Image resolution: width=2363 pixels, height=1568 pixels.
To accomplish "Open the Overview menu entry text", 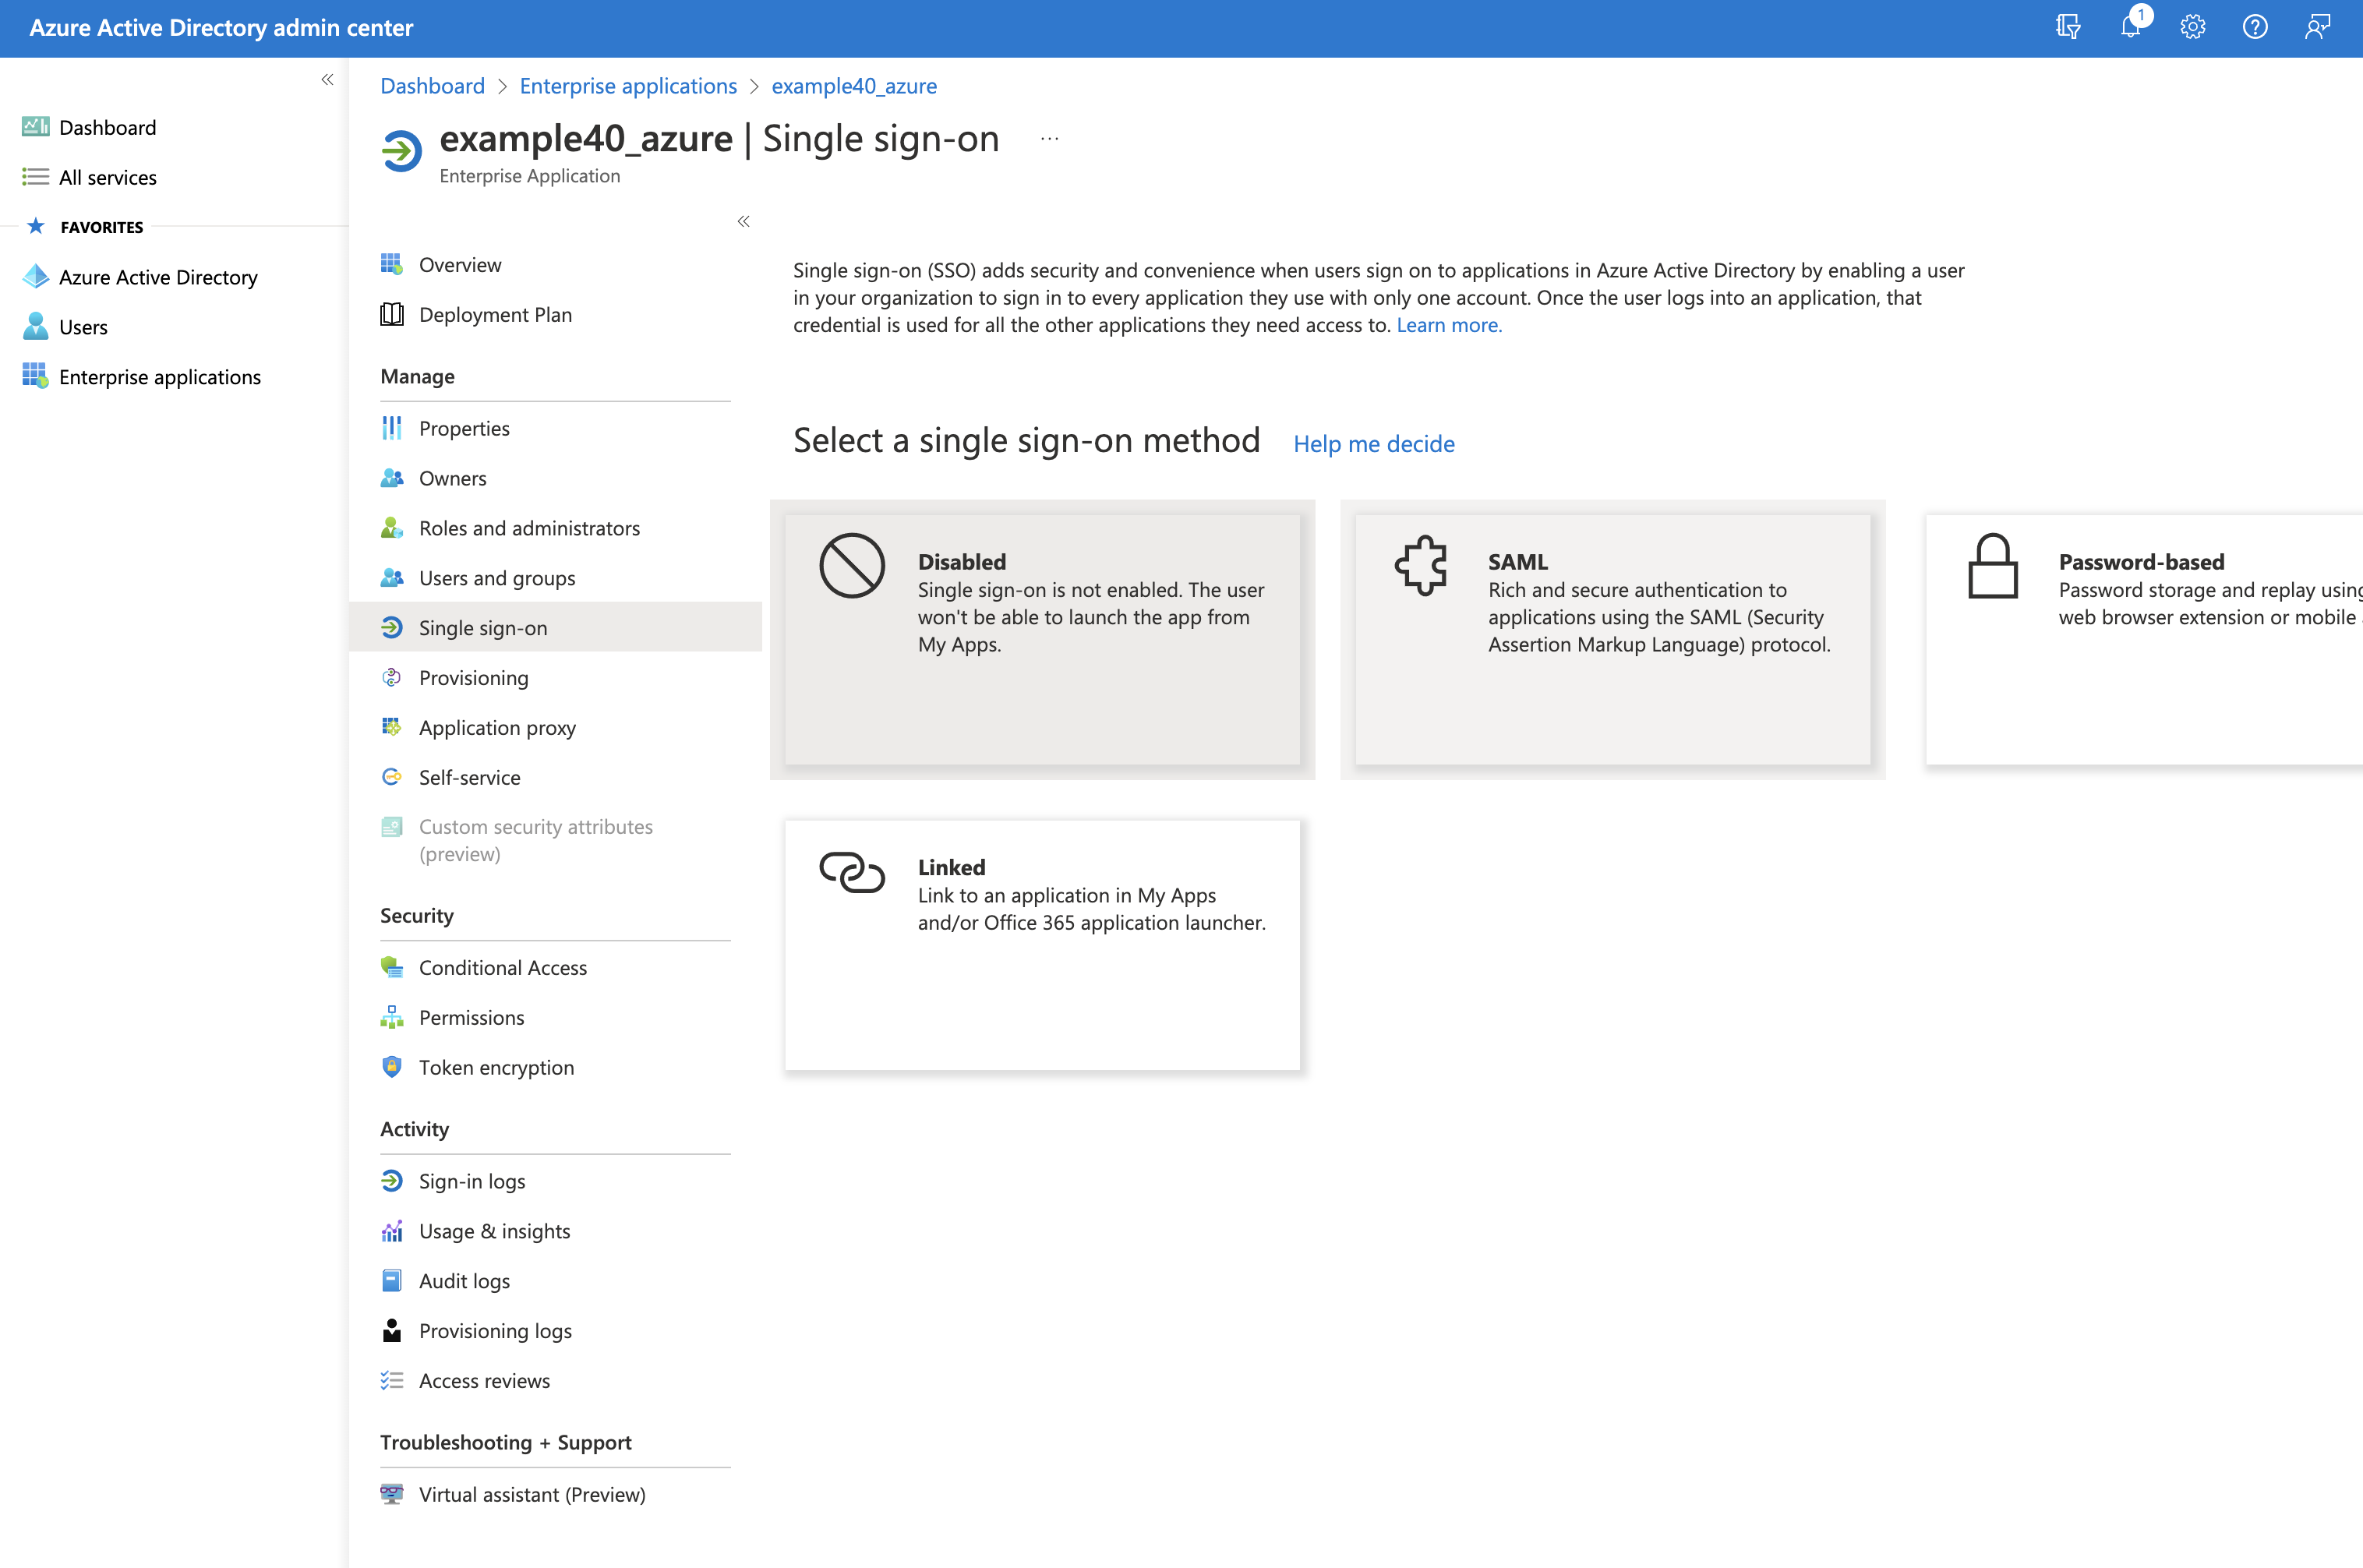I will (460, 264).
